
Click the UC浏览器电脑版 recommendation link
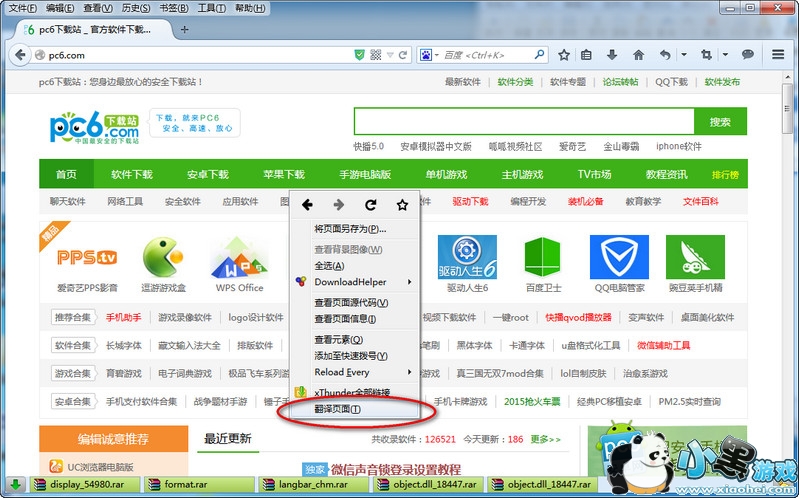tap(100, 466)
